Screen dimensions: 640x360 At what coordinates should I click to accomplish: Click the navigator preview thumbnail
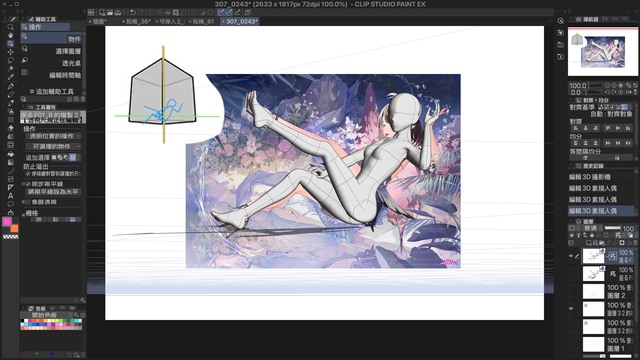[603, 52]
